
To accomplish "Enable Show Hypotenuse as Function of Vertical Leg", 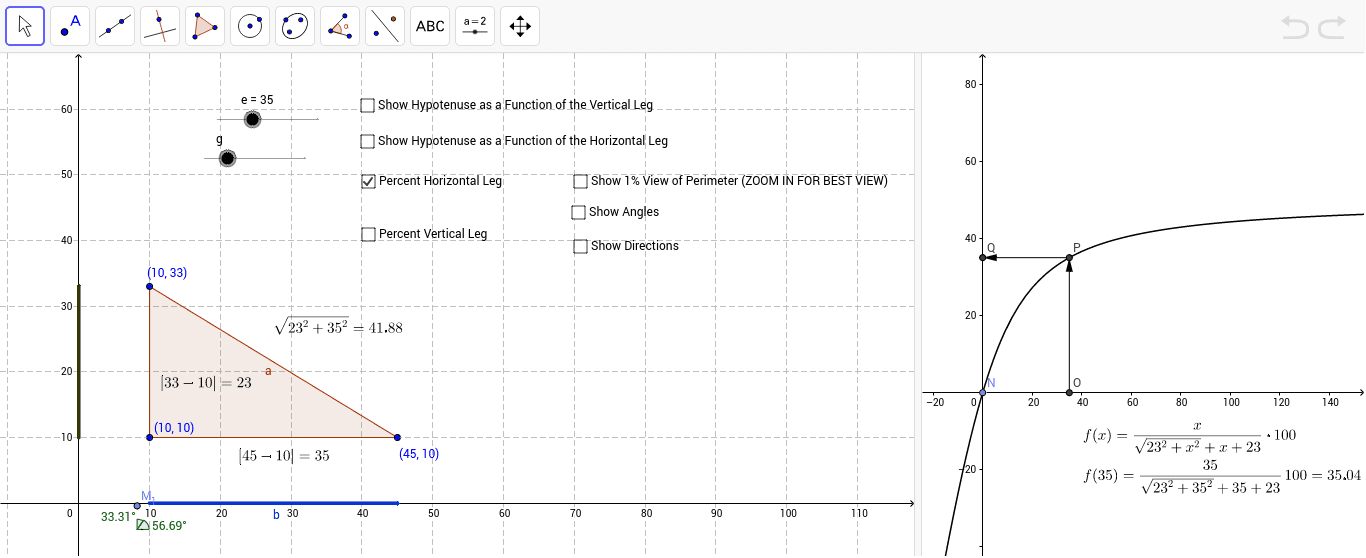I will pos(368,105).
